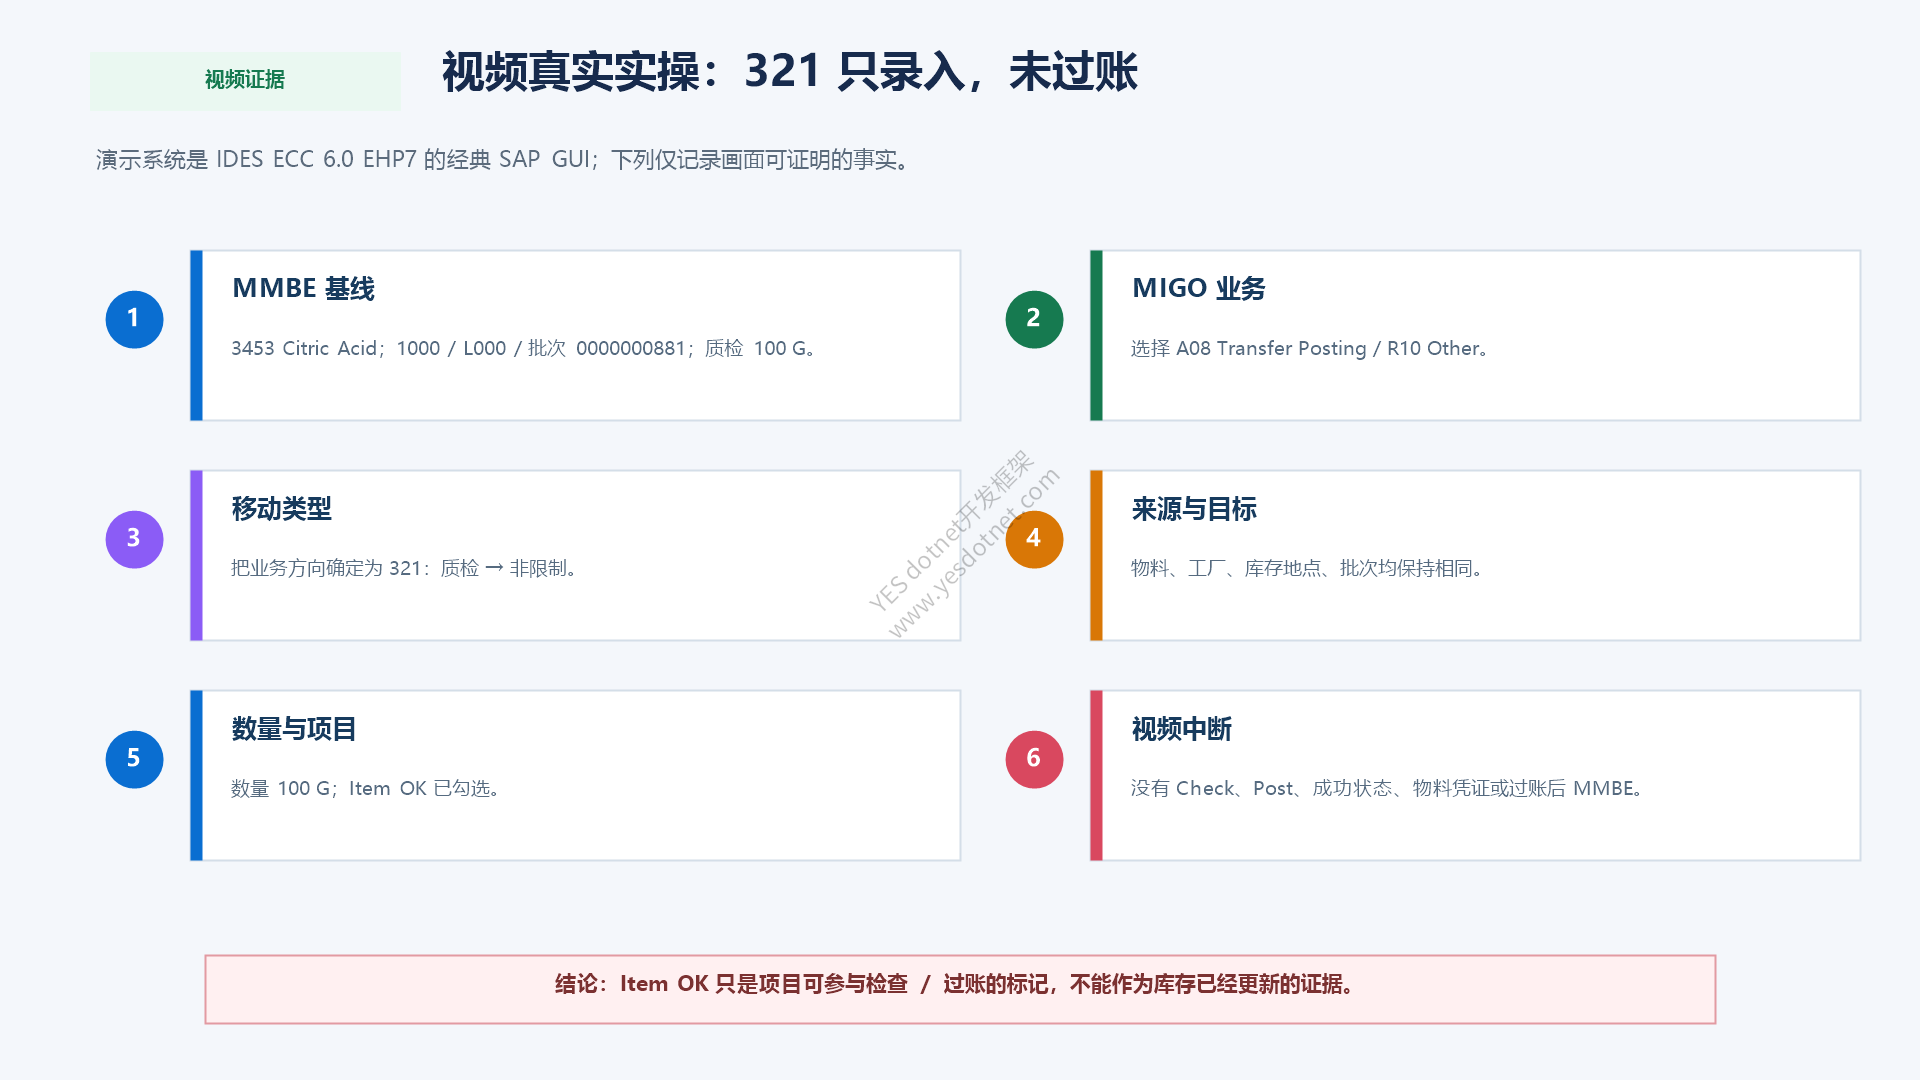
Task: Click the orange number 4 circle badge
Action: click(x=1034, y=539)
